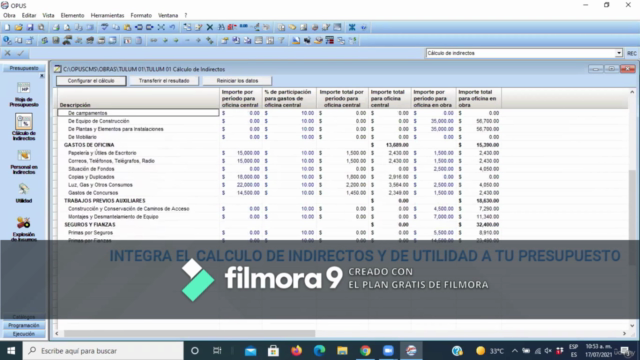Open Firefox from the taskbar

click(x=296, y=351)
